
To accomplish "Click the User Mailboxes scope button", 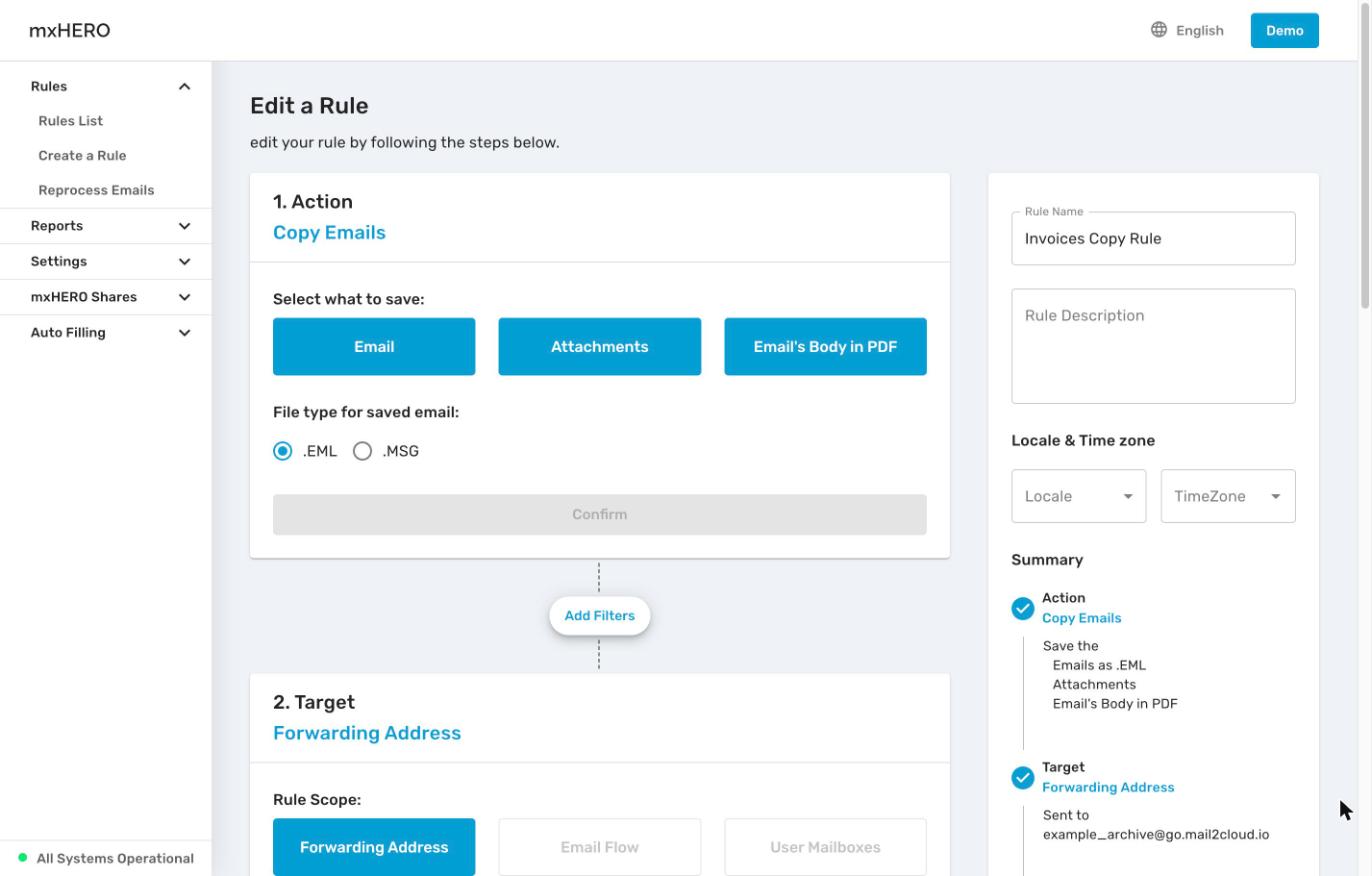I will [825, 847].
